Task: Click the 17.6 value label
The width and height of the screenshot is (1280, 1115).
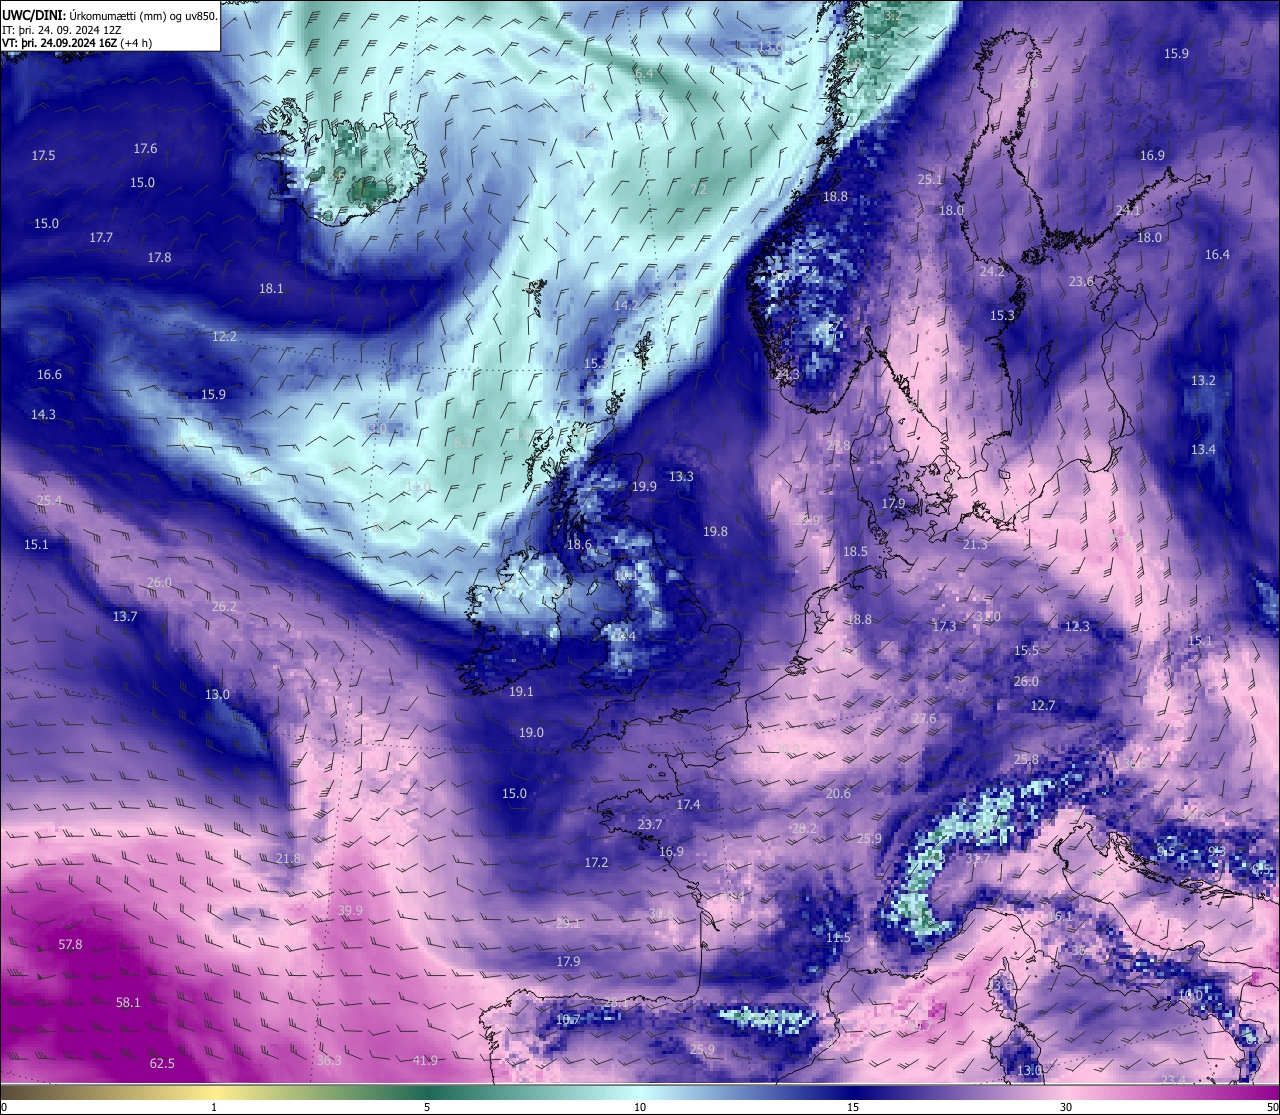Action: coord(145,149)
